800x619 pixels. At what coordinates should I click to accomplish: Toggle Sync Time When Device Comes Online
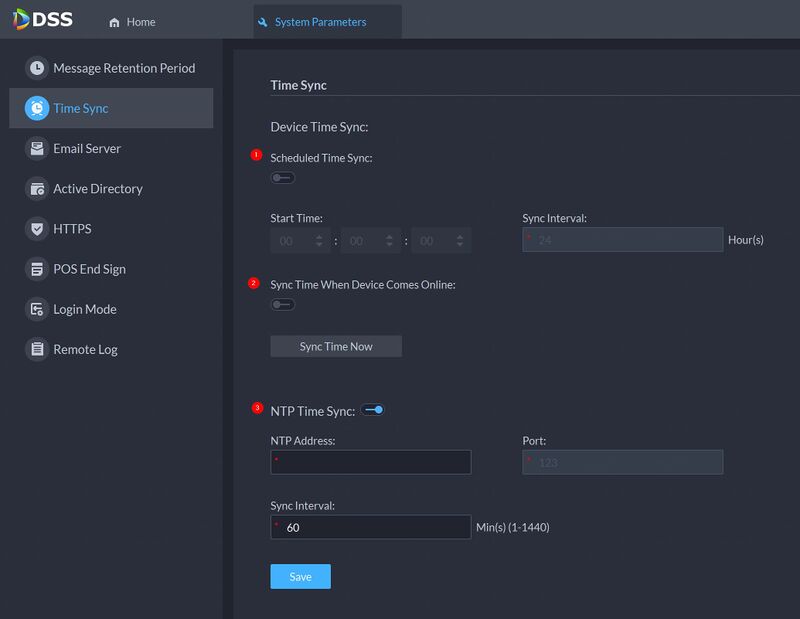coord(283,305)
